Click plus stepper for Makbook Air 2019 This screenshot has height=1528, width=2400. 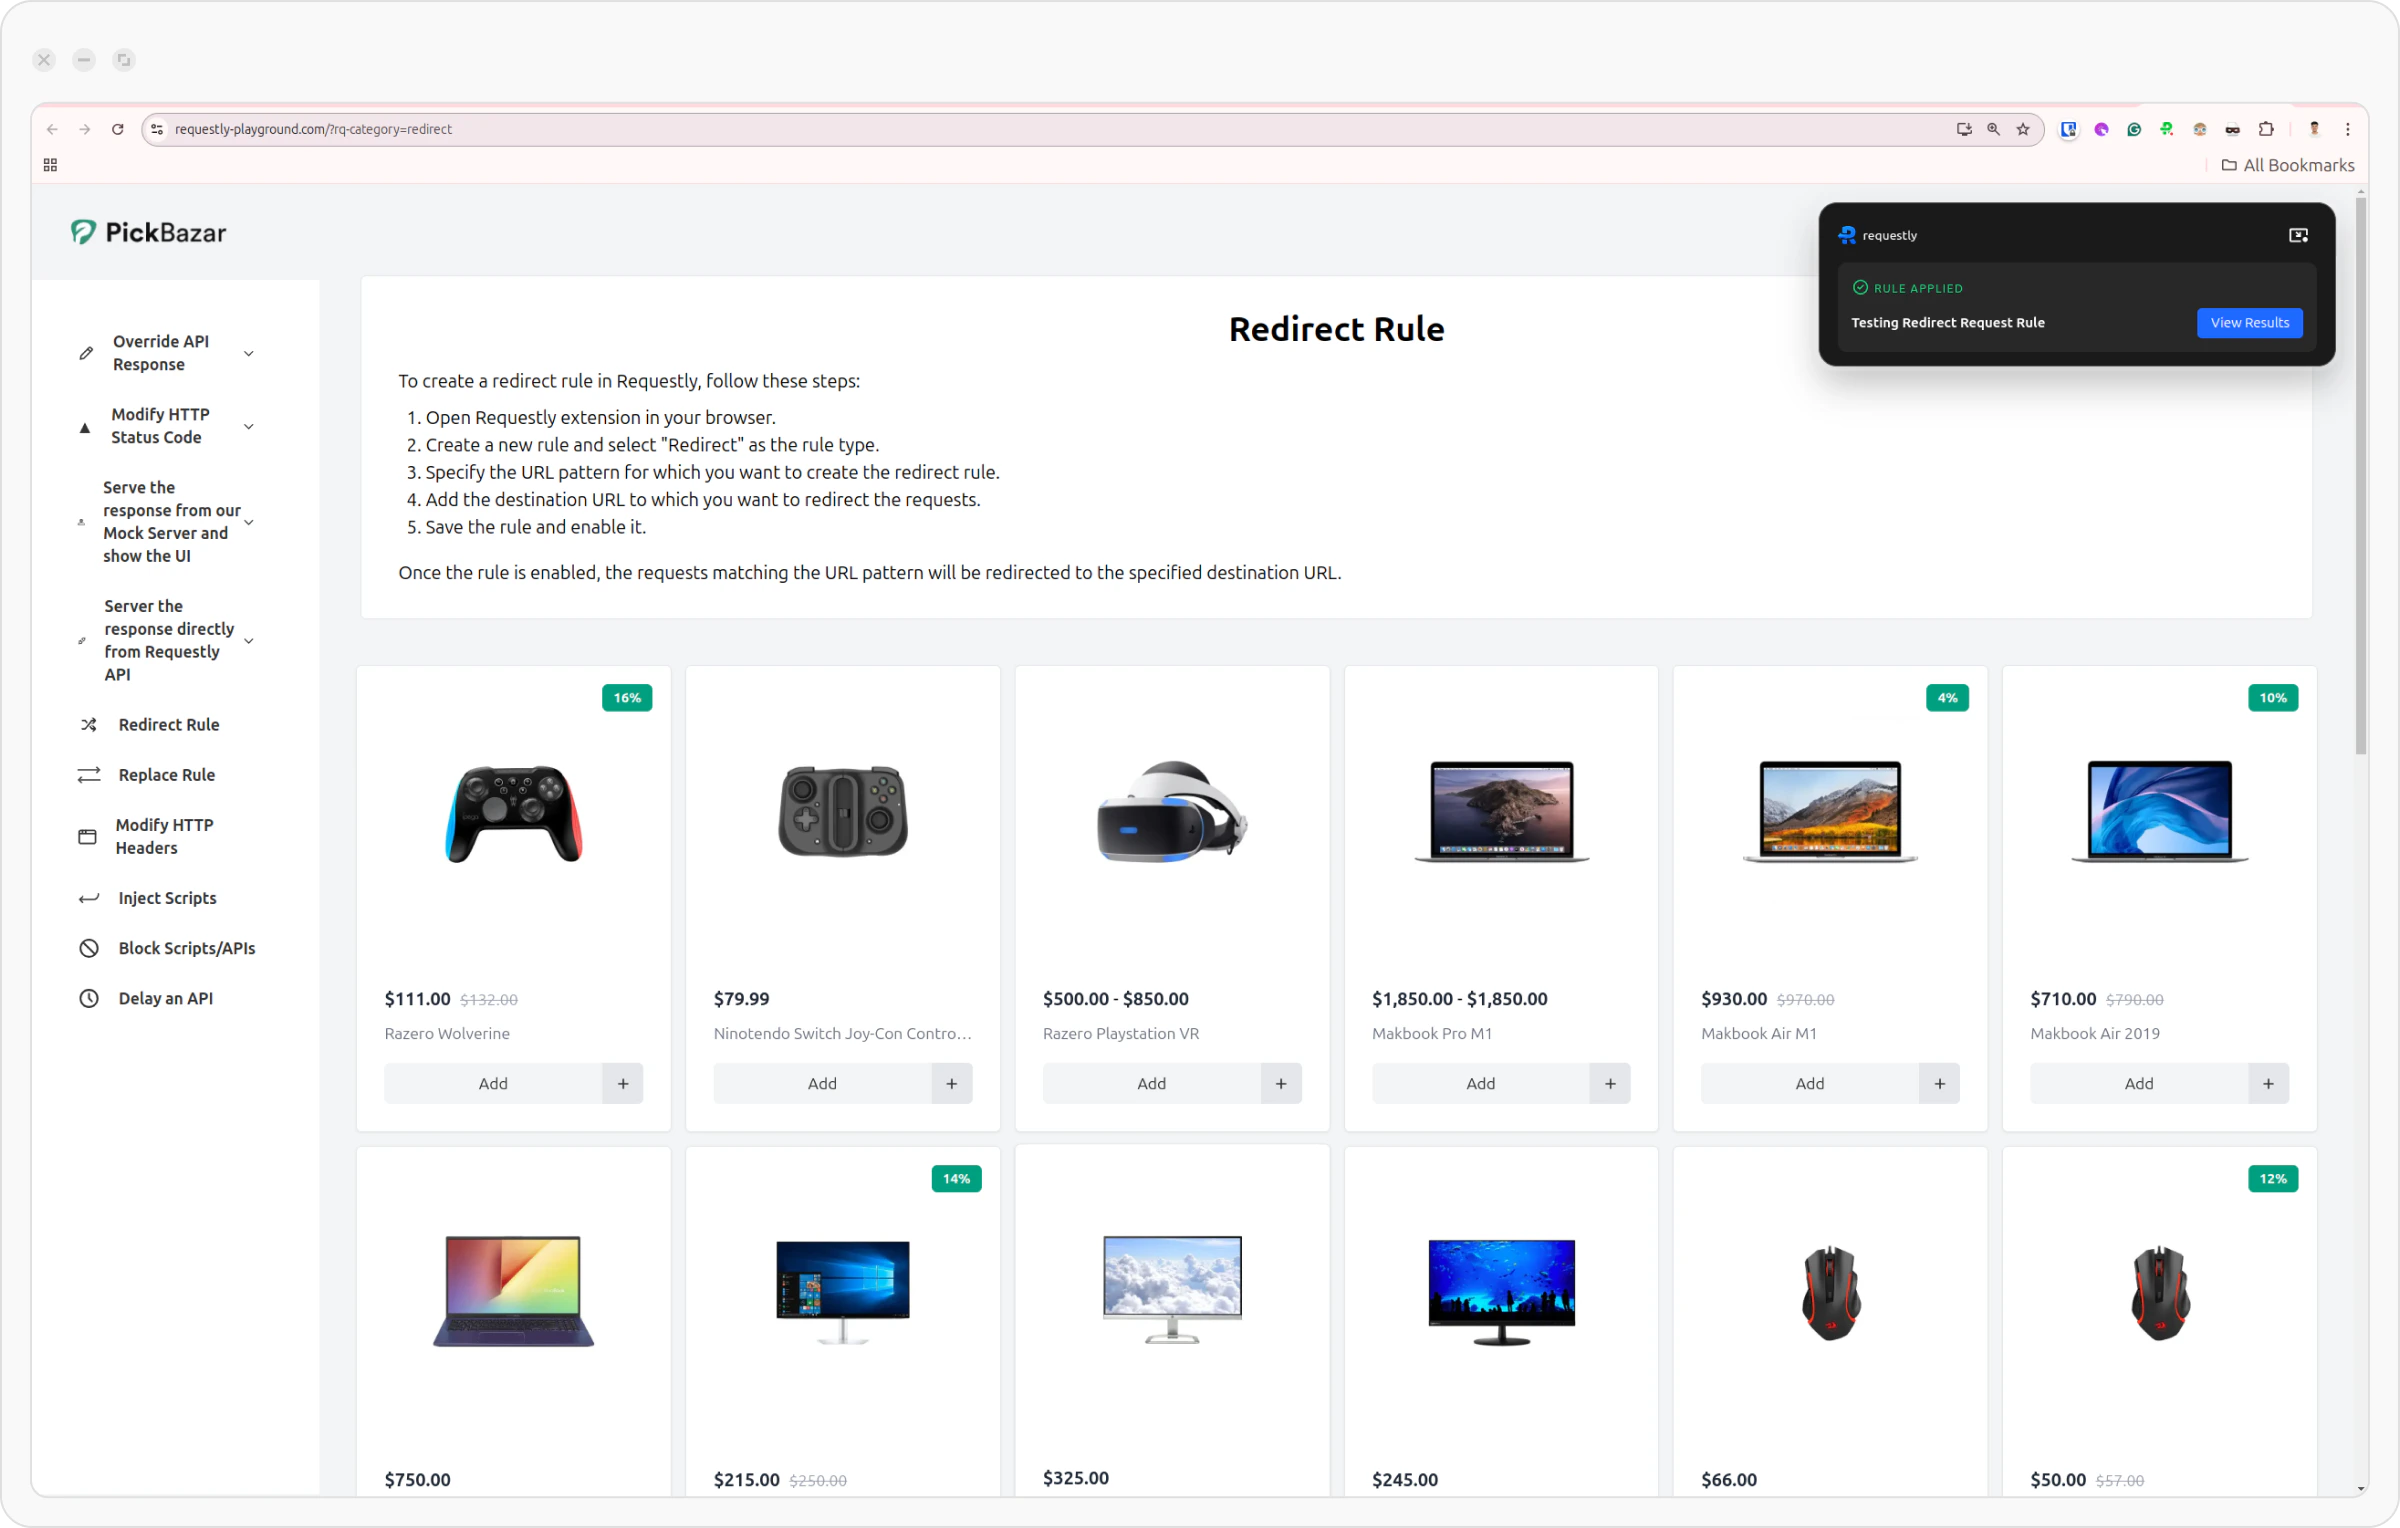coord(2268,1083)
